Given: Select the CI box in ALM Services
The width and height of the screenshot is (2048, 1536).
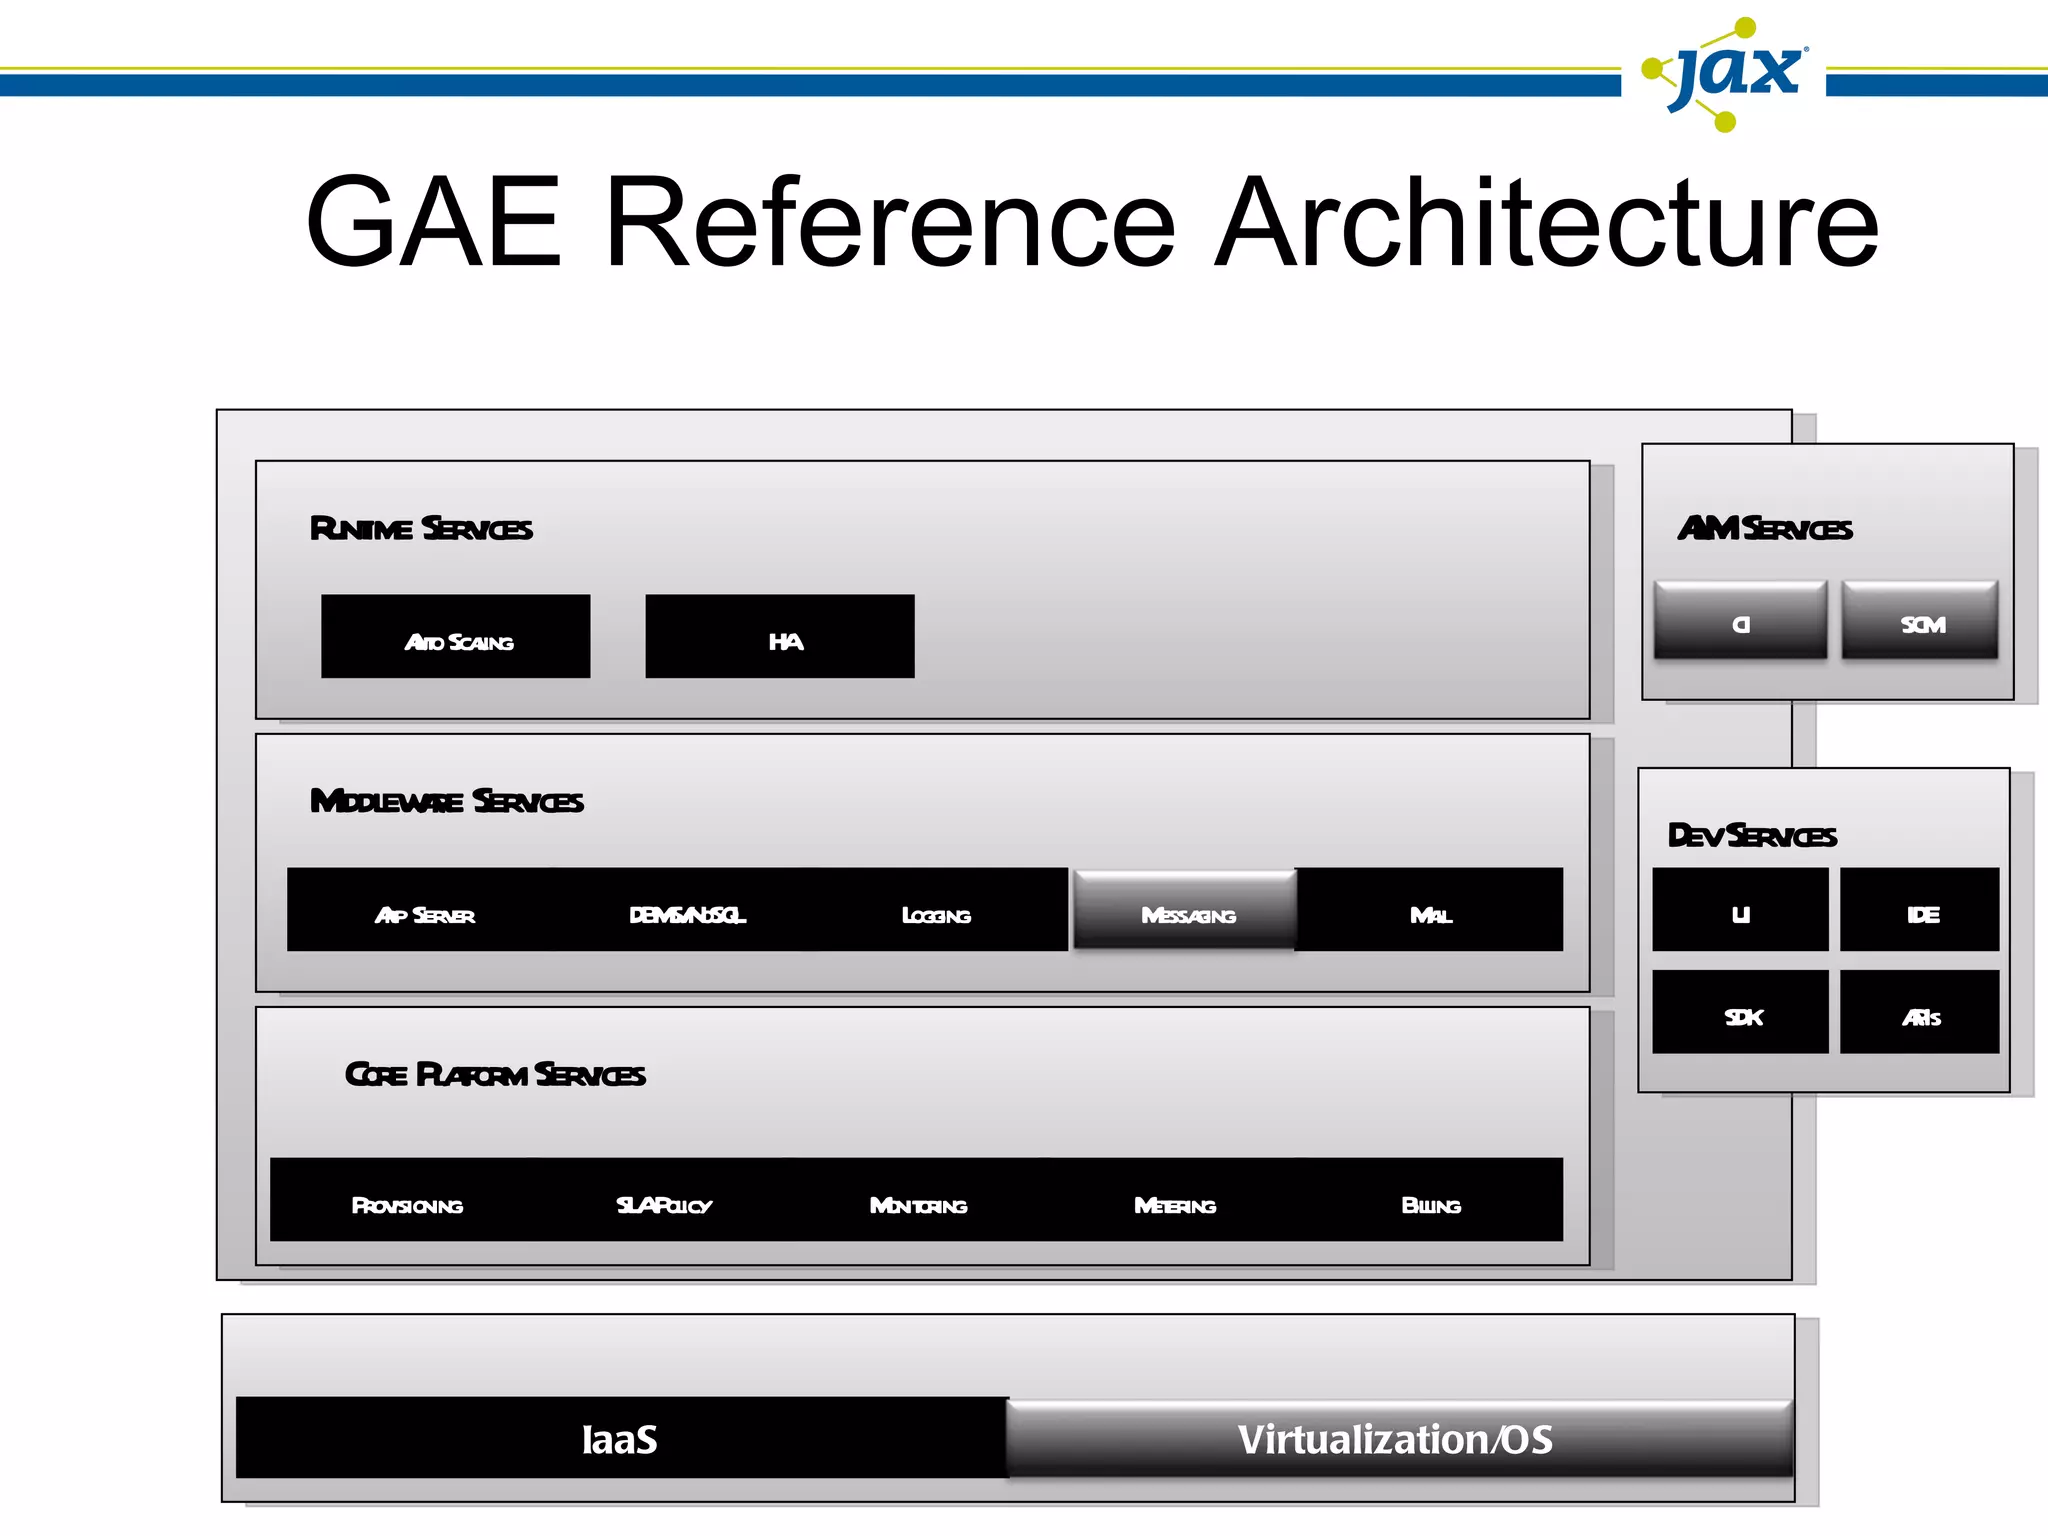Looking at the screenshot, I should (x=1741, y=620).
